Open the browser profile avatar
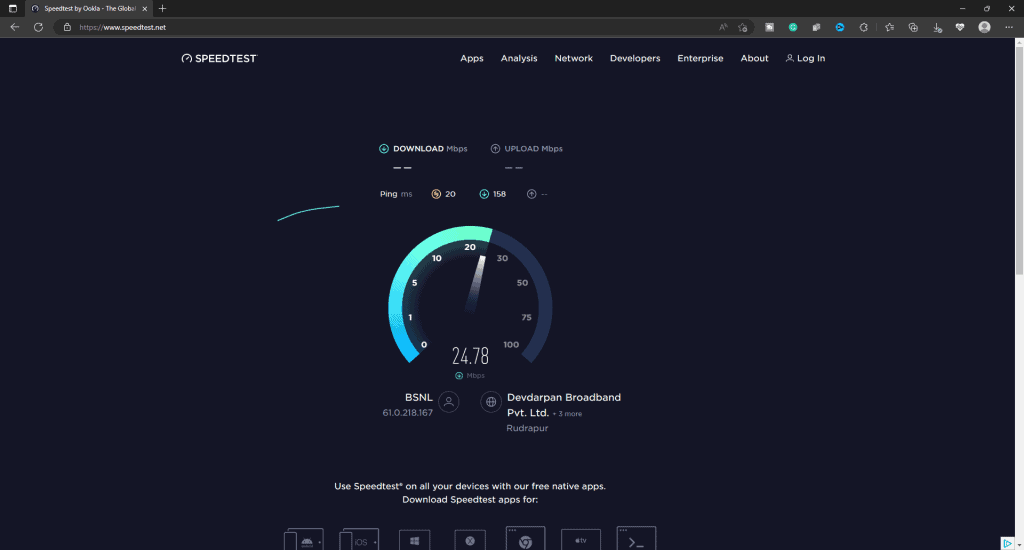 [x=984, y=27]
